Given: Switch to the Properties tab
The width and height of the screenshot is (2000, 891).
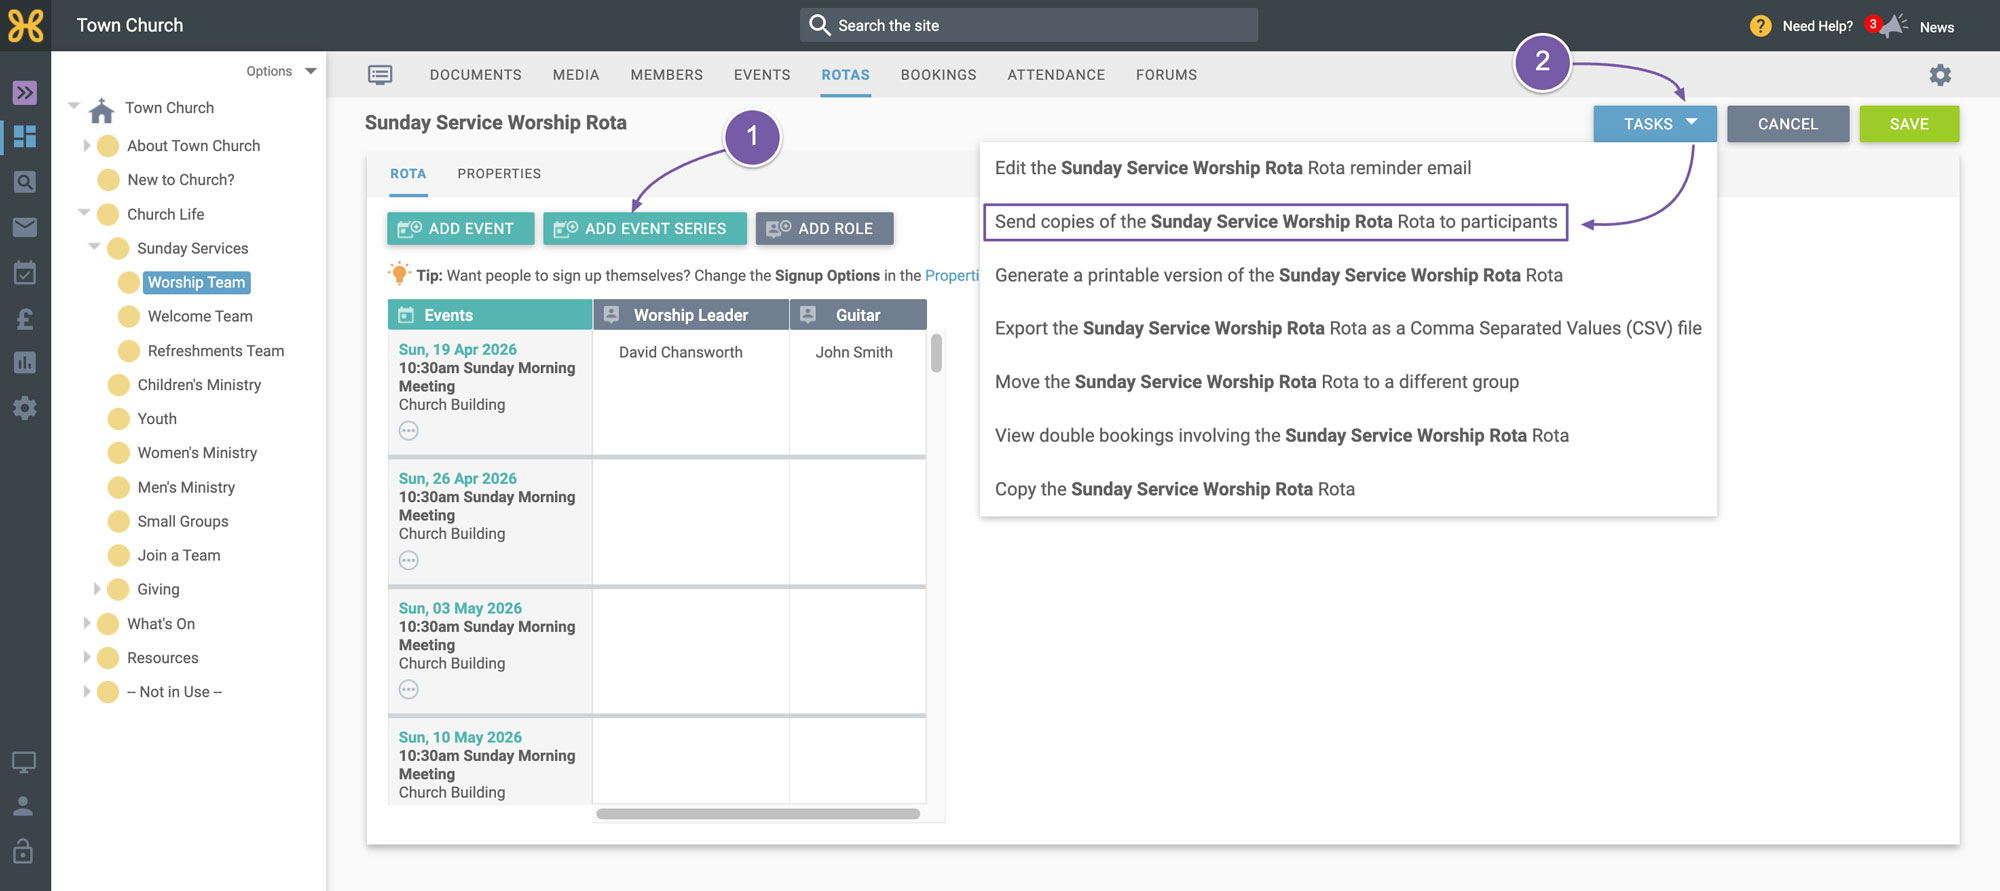Looking at the screenshot, I should (x=499, y=174).
